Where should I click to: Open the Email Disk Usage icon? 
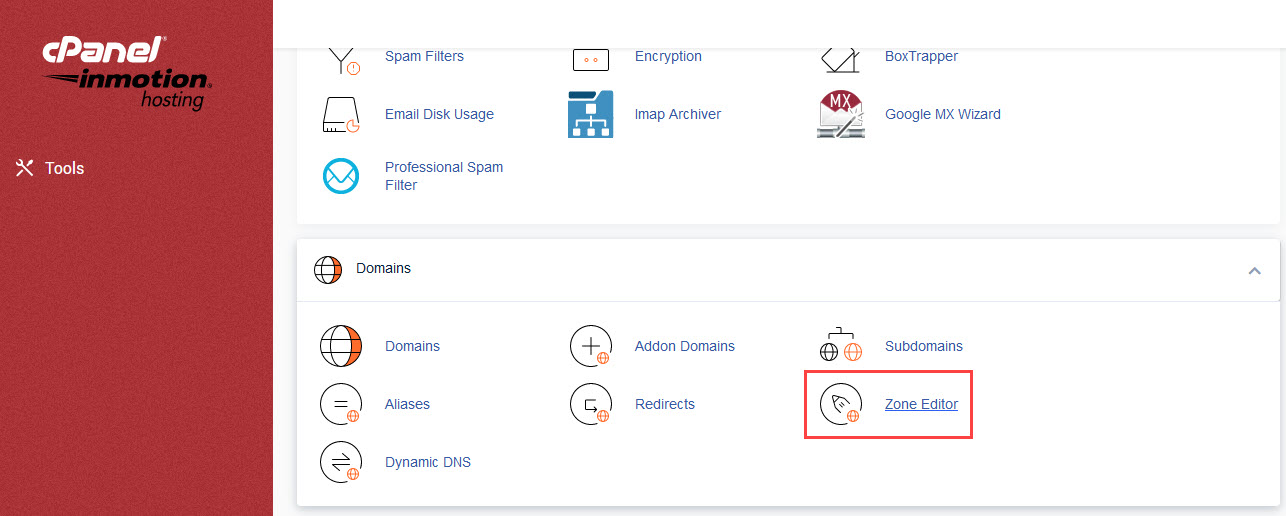(340, 115)
